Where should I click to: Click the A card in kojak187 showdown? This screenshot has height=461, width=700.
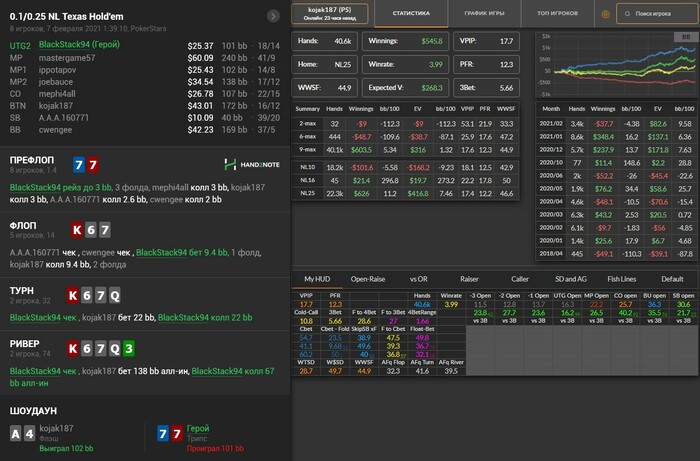pos(16,433)
